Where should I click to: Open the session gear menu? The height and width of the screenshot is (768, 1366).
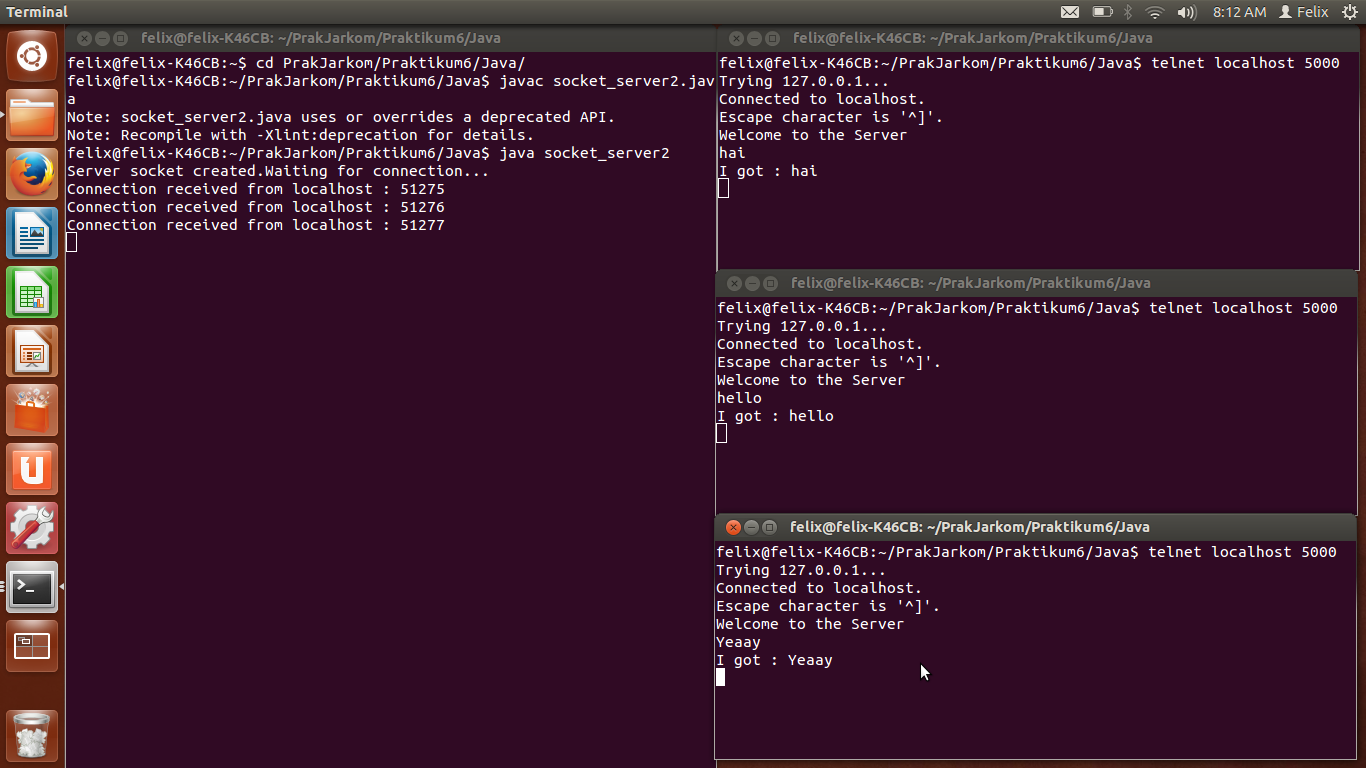coord(1352,12)
